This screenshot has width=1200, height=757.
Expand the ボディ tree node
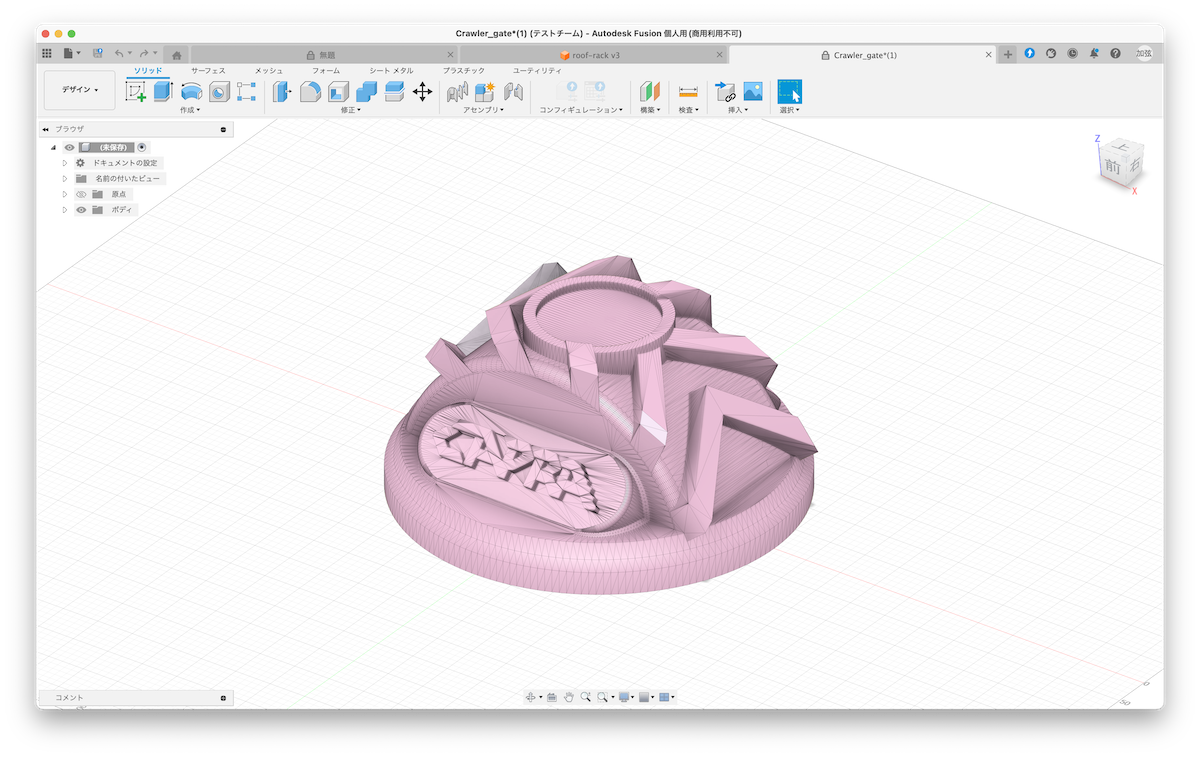pos(65,210)
